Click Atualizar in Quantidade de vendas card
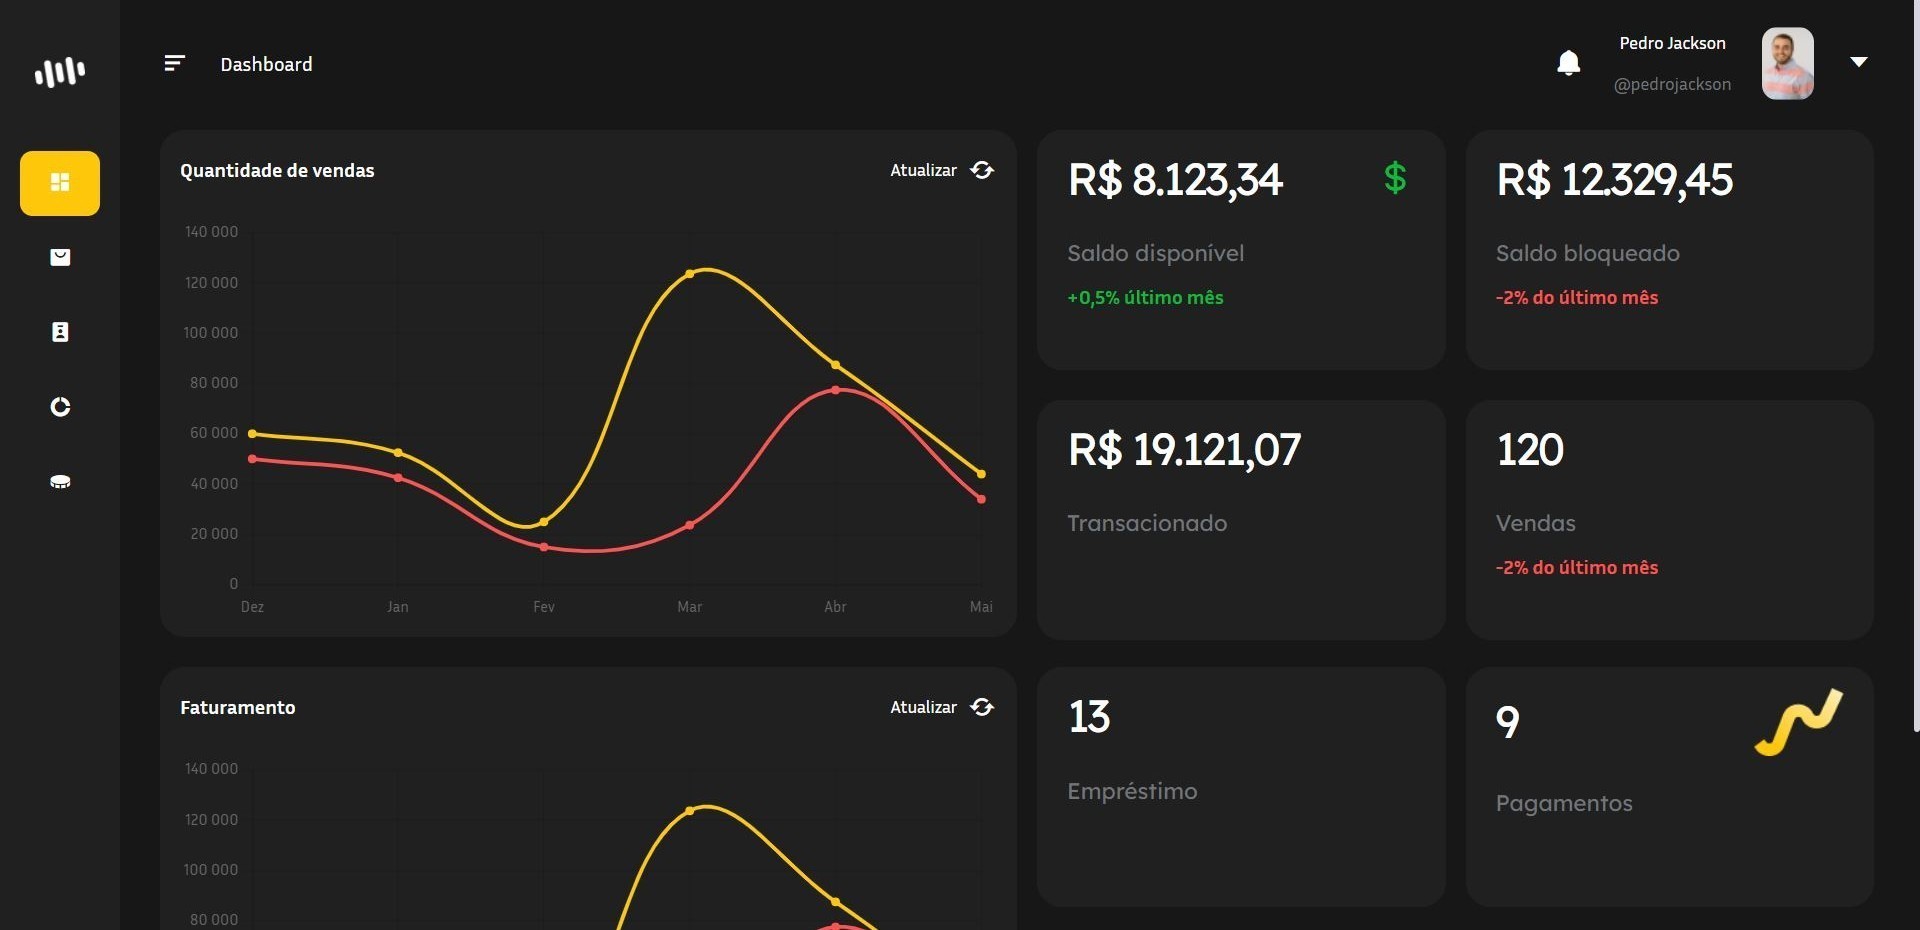This screenshot has width=1920, height=930. pyautogui.click(x=923, y=170)
